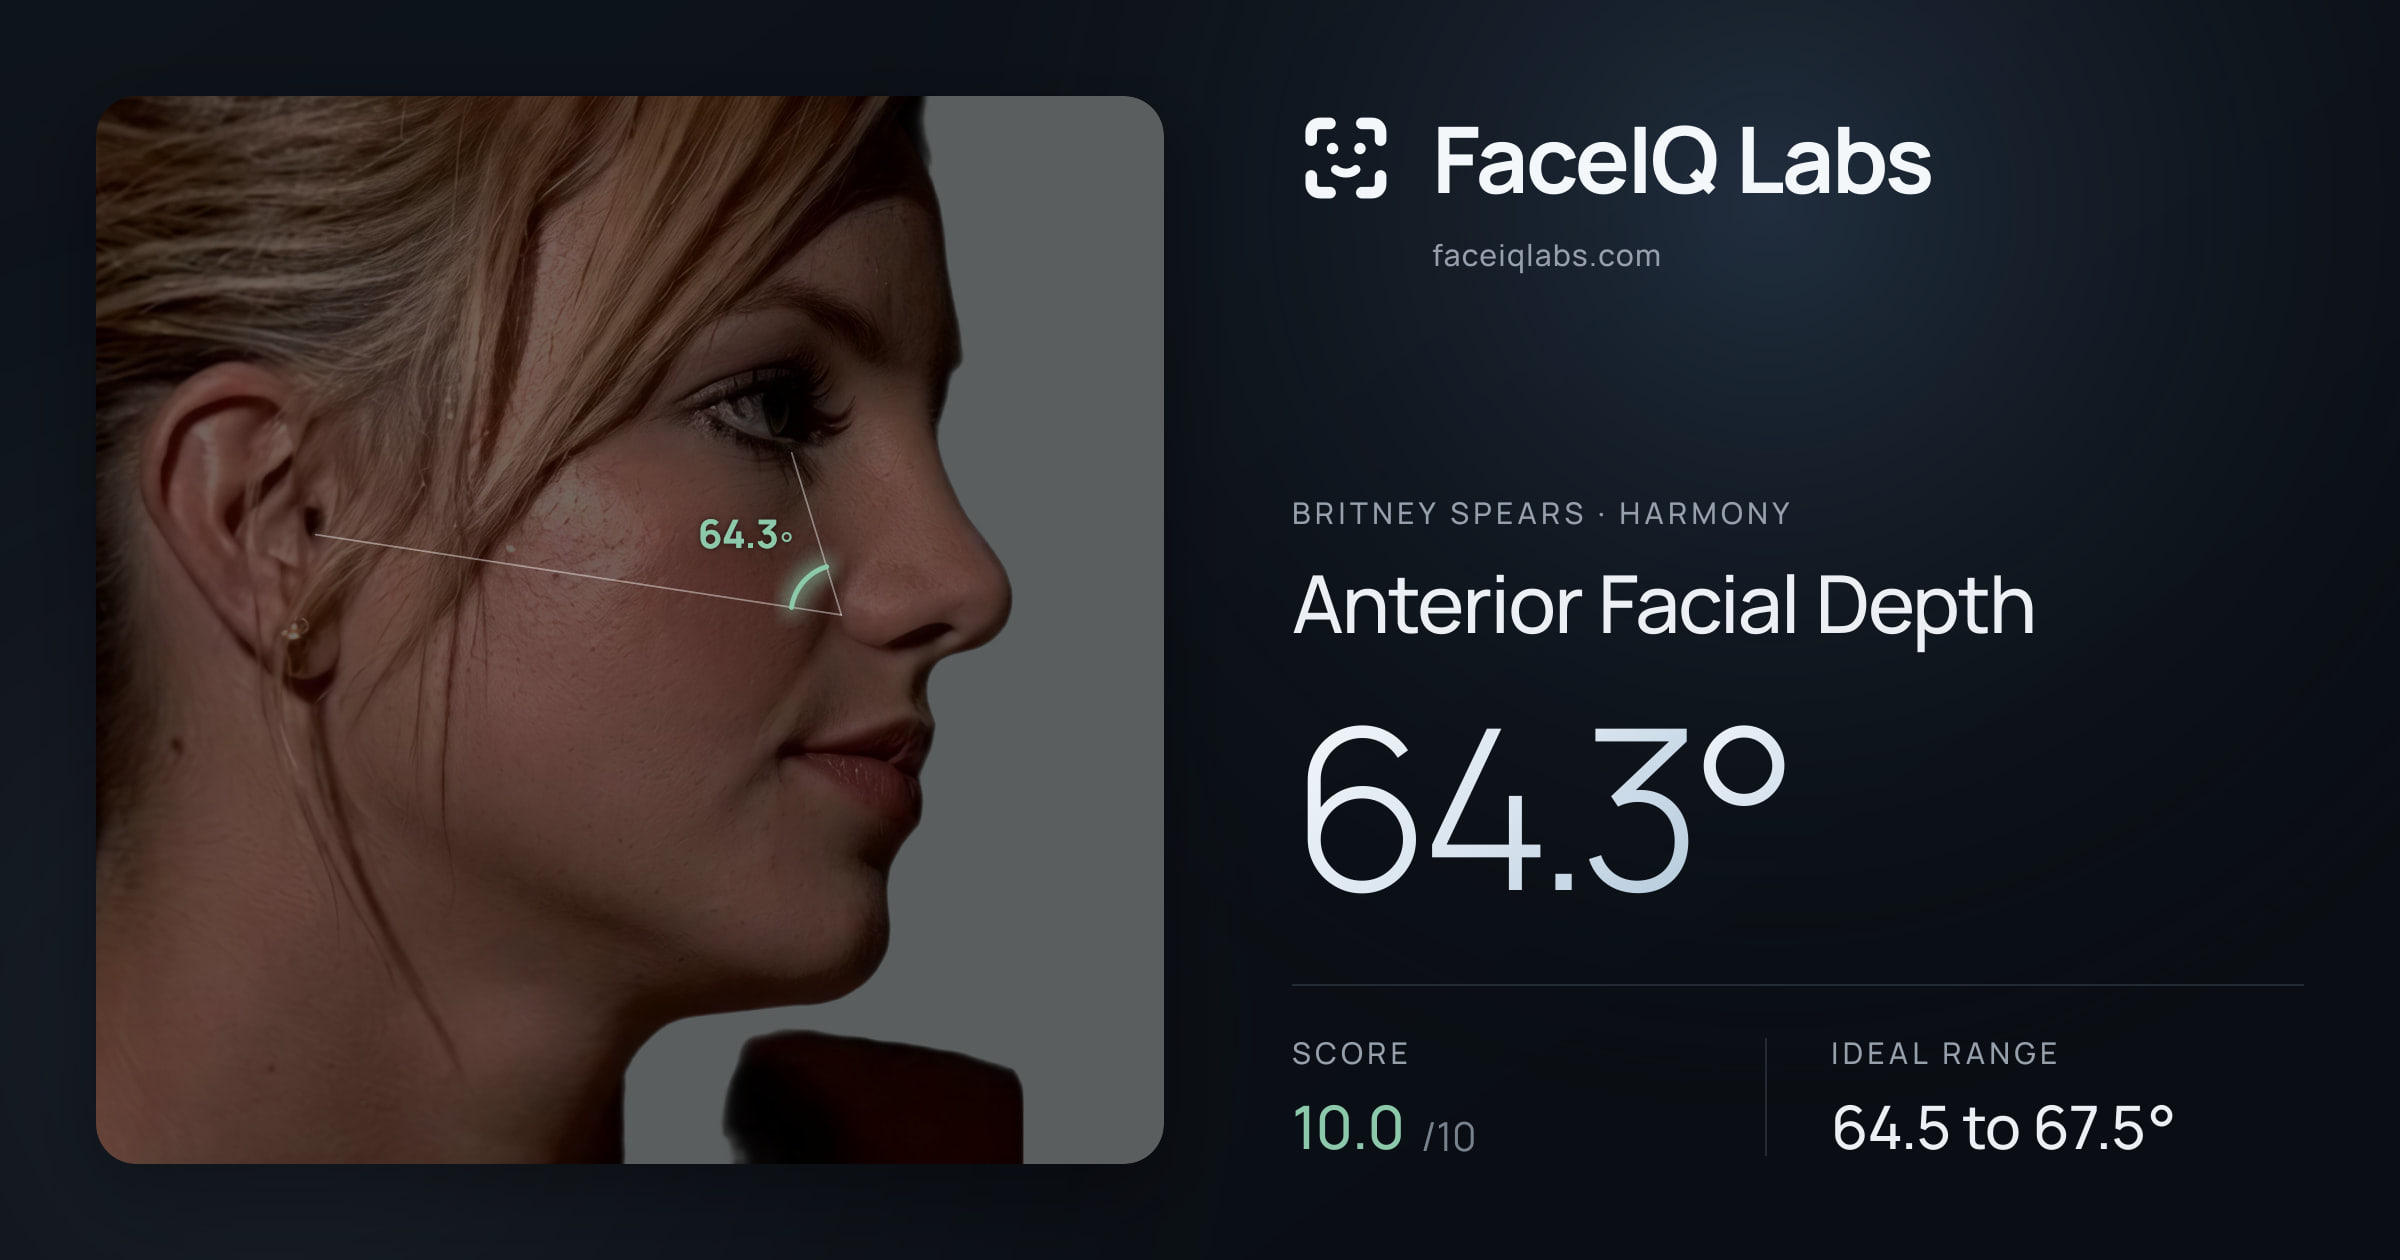Image resolution: width=2400 pixels, height=1260 pixels.
Task: Click the /10 score denominator
Action: tap(1449, 1137)
